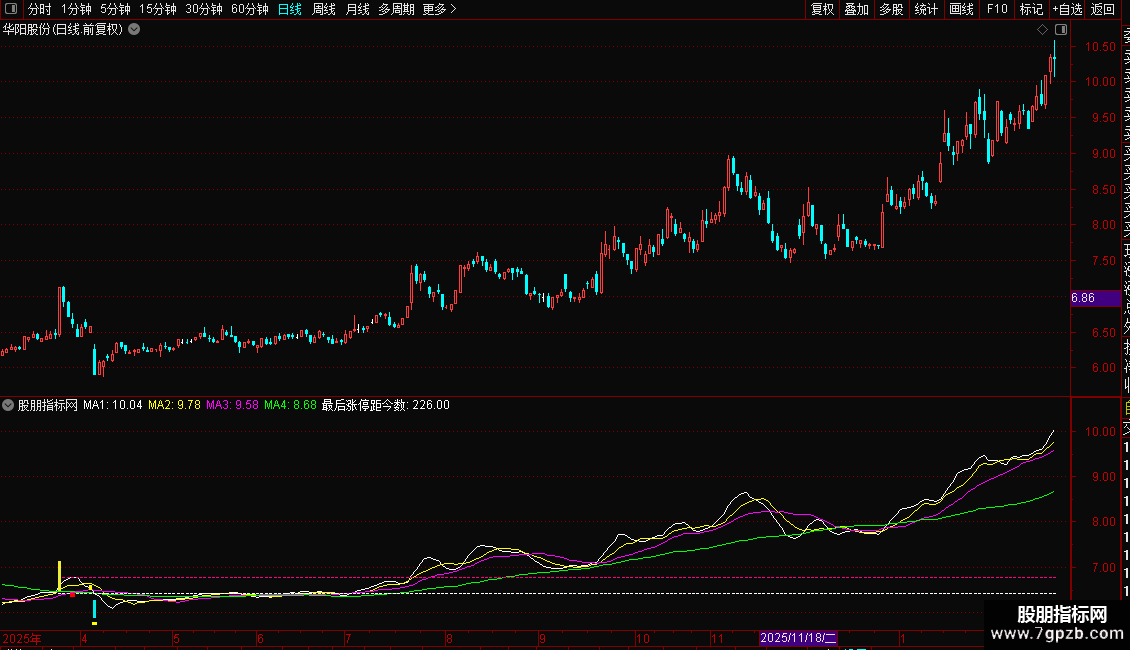Open the 画线 drawing tools
The height and width of the screenshot is (650, 1130).
tap(961, 9)
